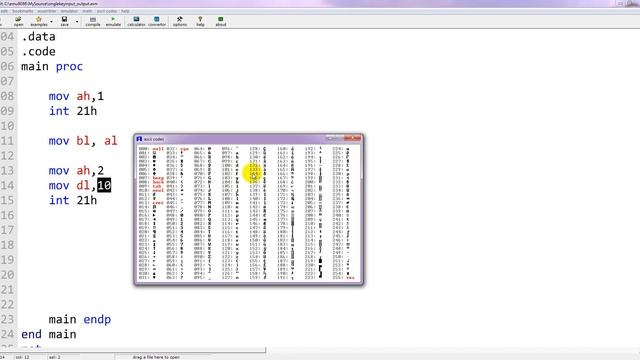Click the red 'beep' entry in ascii table
Screen dimensions: 640x360
click(158, 178)
